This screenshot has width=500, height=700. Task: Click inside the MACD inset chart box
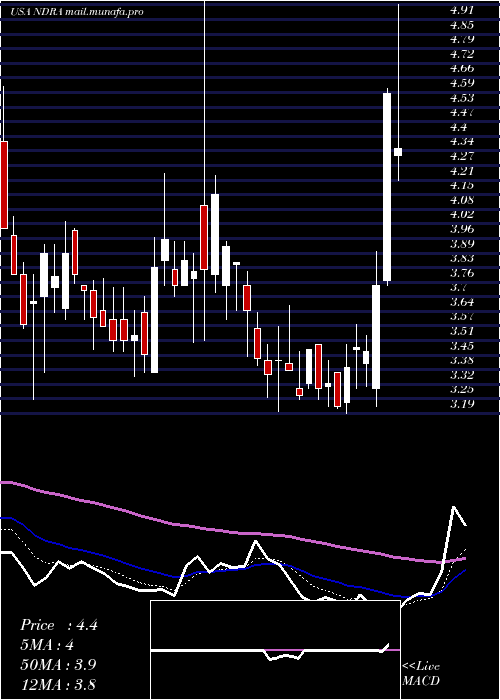coord(275,650)
